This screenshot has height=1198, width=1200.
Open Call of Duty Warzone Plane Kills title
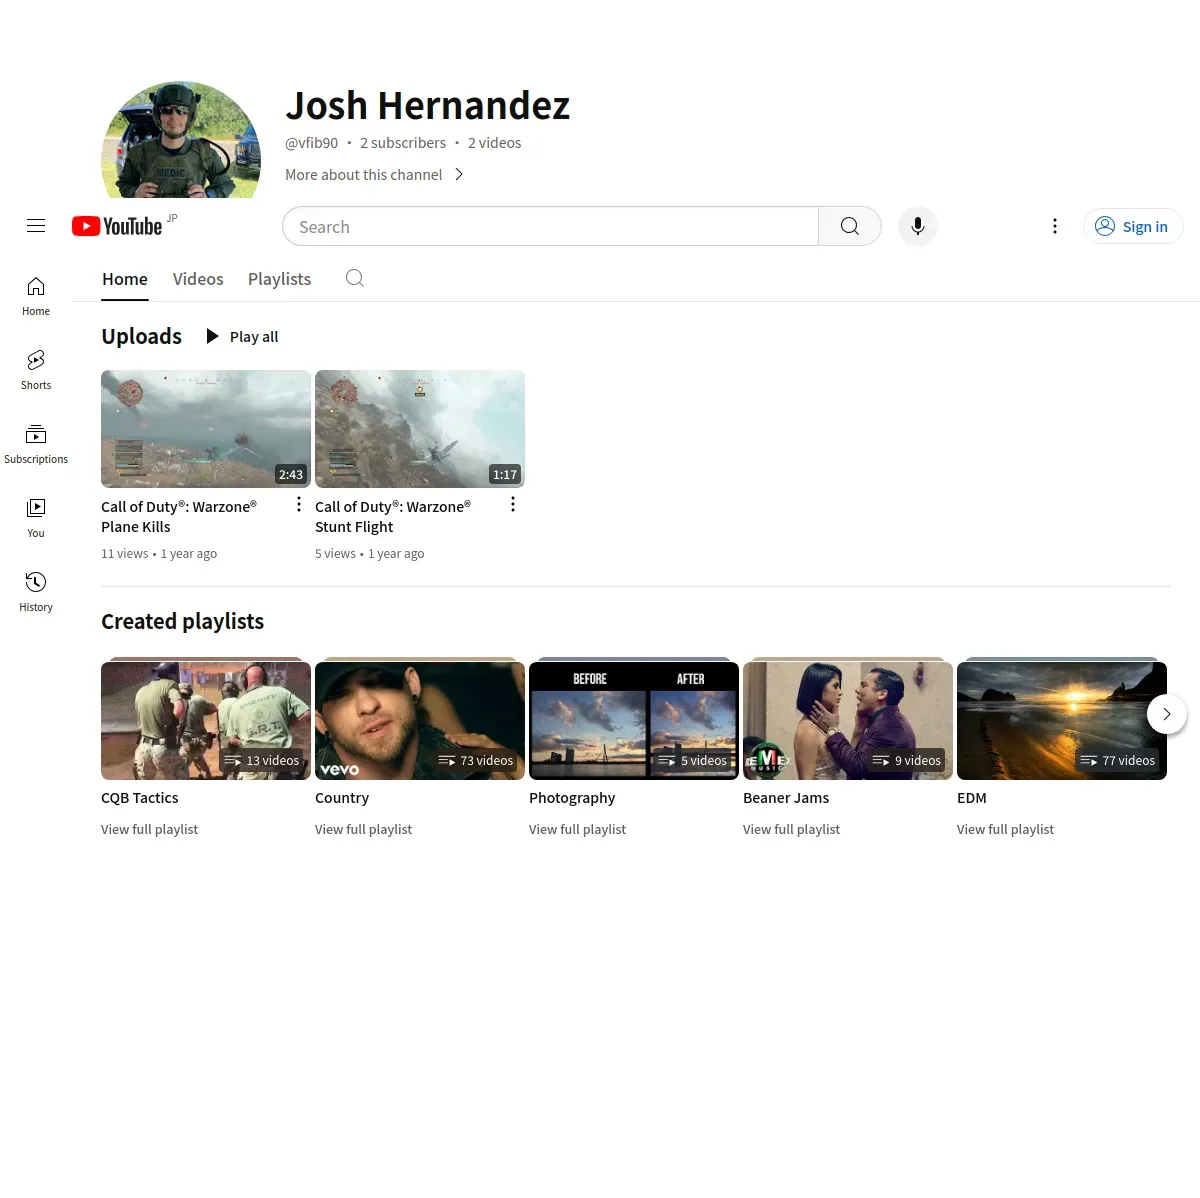coord(179,516)
